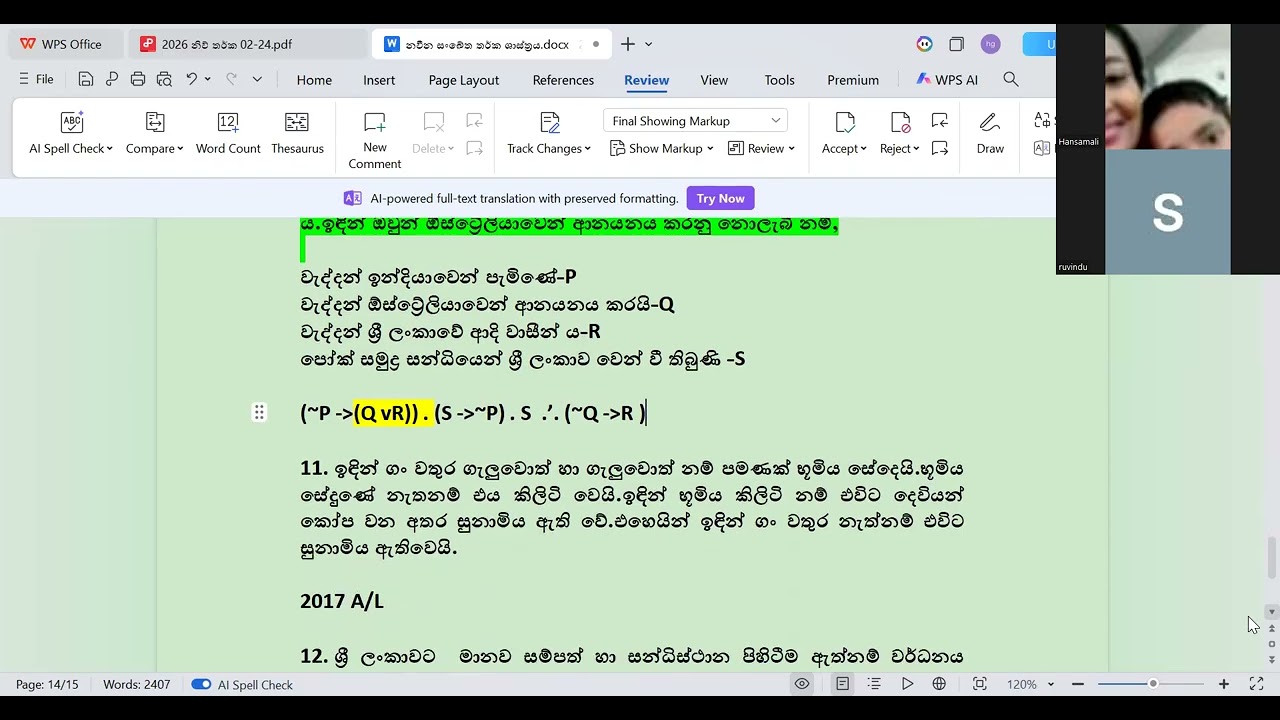Viewport: 1280px width, 720px height.
Task: Click the zoom in plus button
Action: tap(1224, 684)
